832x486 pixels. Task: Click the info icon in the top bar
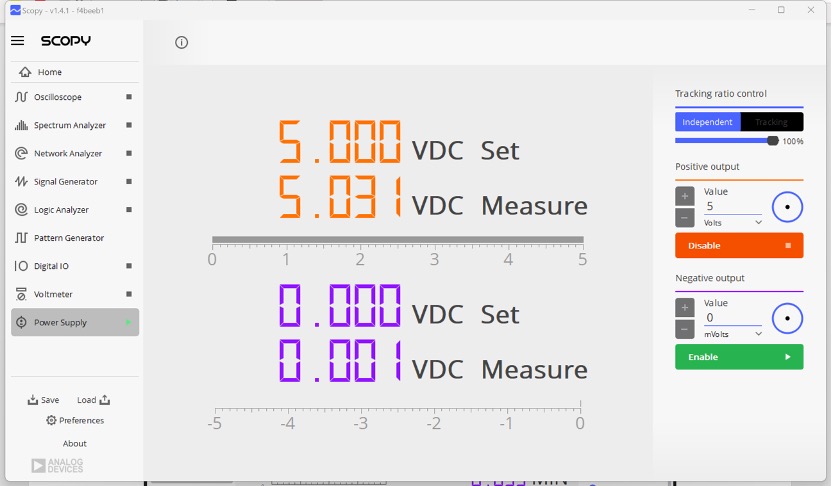click(x=181, y=42)
